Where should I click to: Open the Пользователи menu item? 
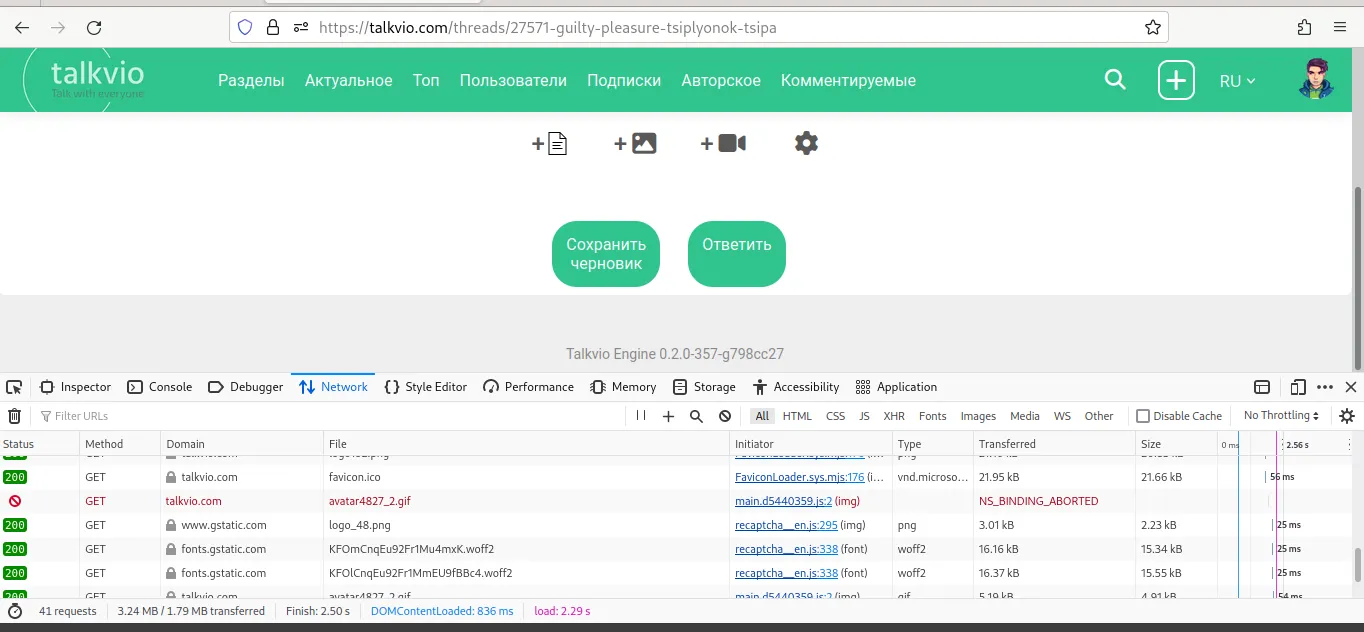click(513, 80)
